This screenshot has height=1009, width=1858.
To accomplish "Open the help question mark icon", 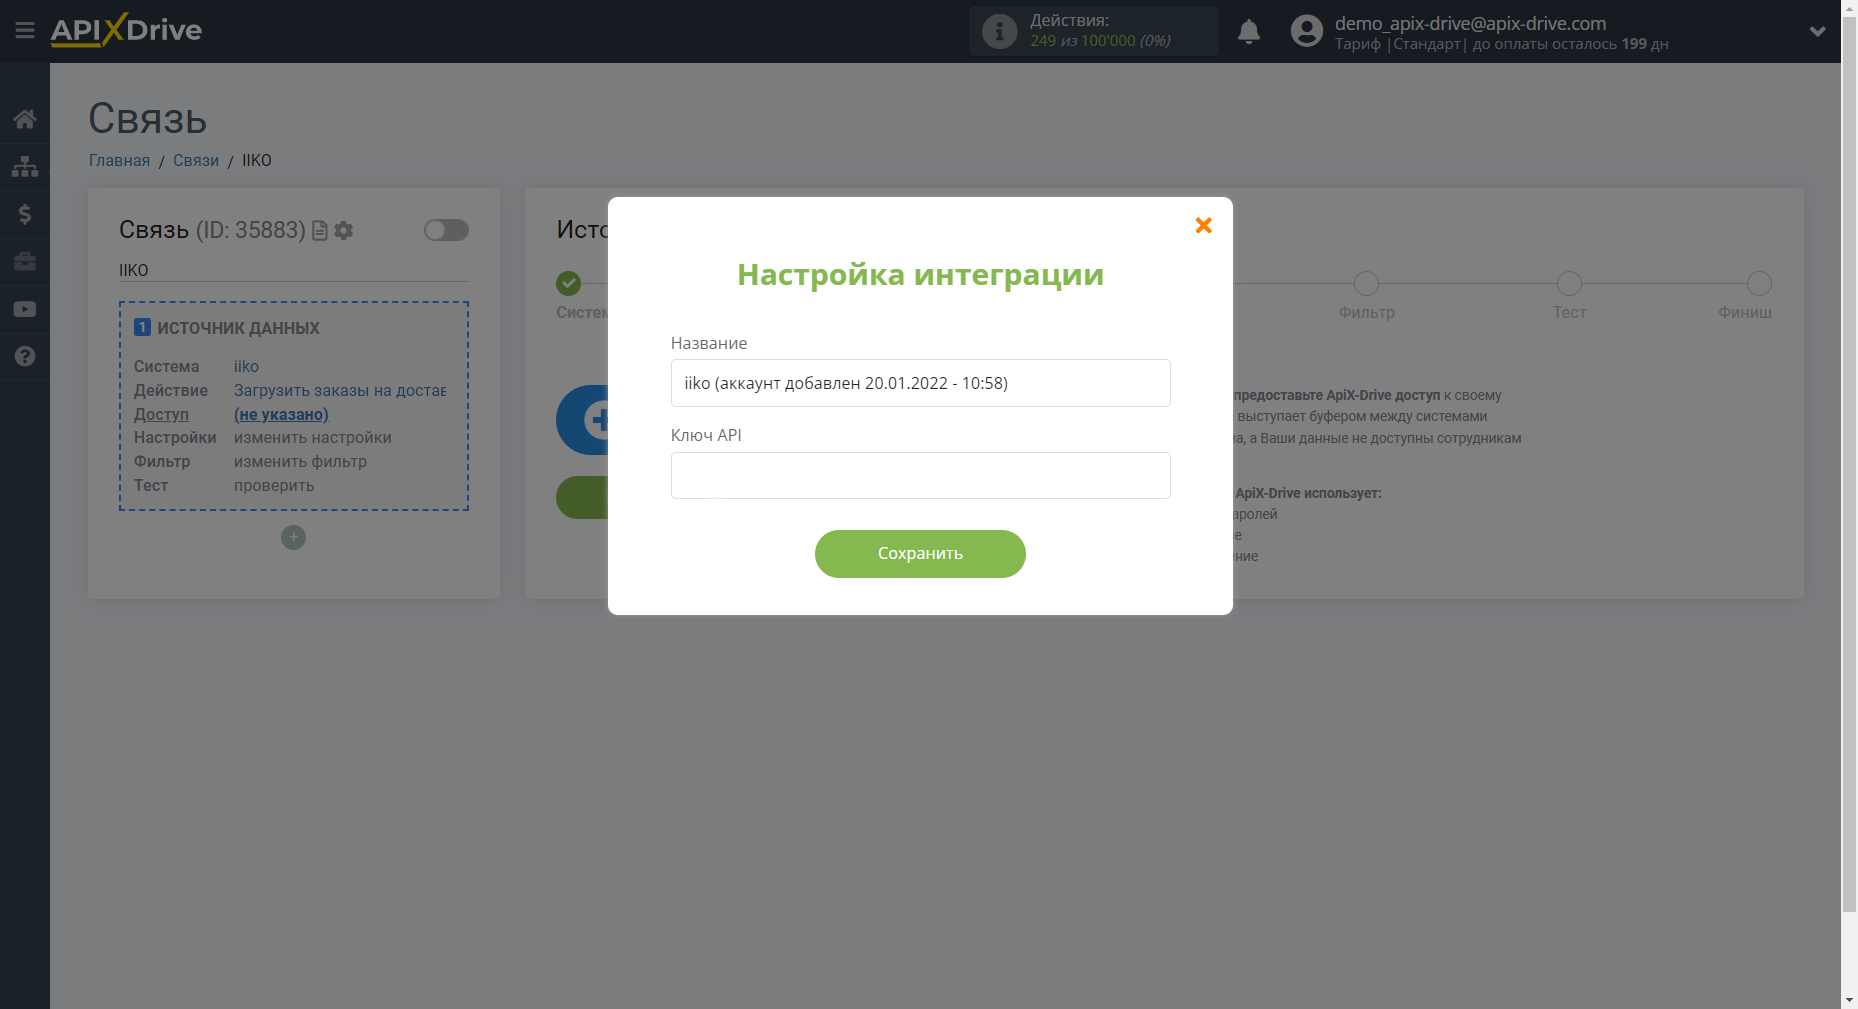I will click(x=25, y=356).
